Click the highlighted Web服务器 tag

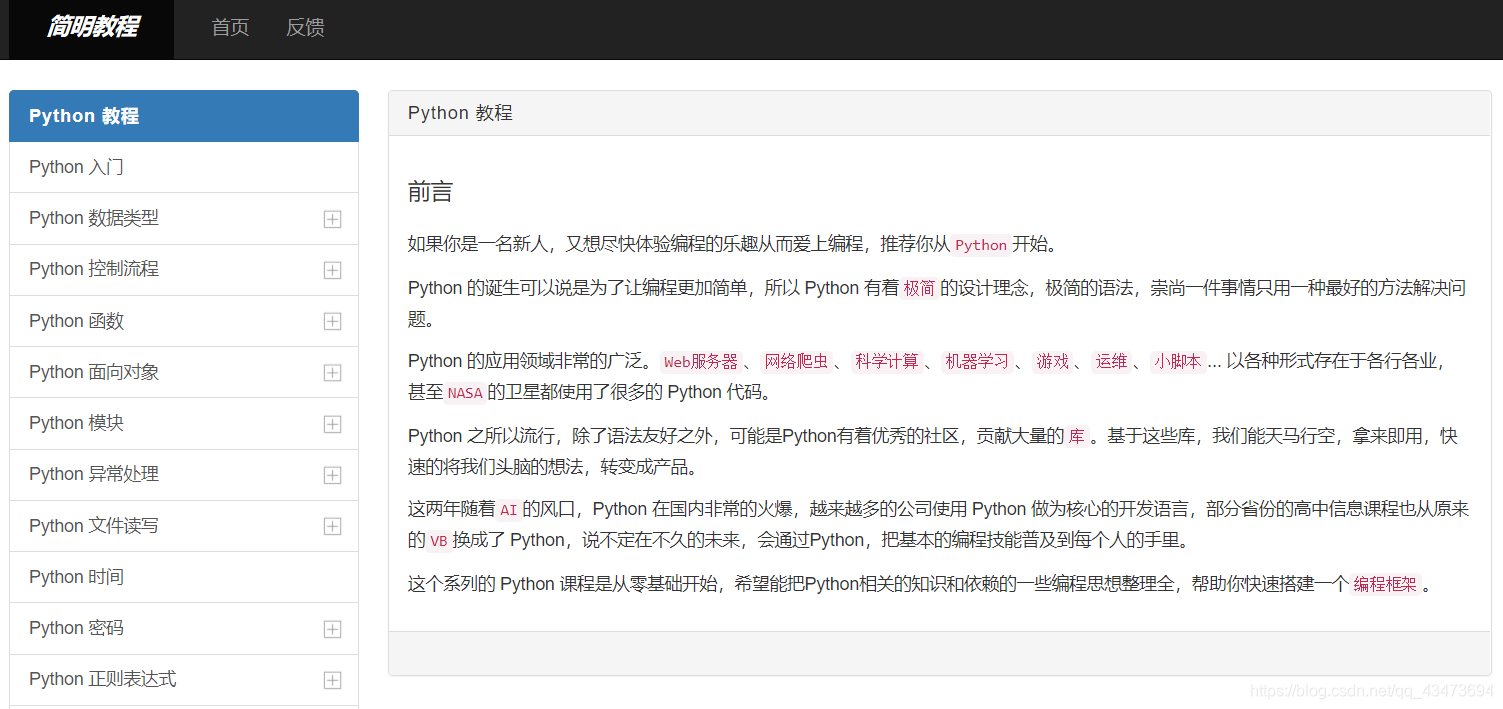click(701, 362)
